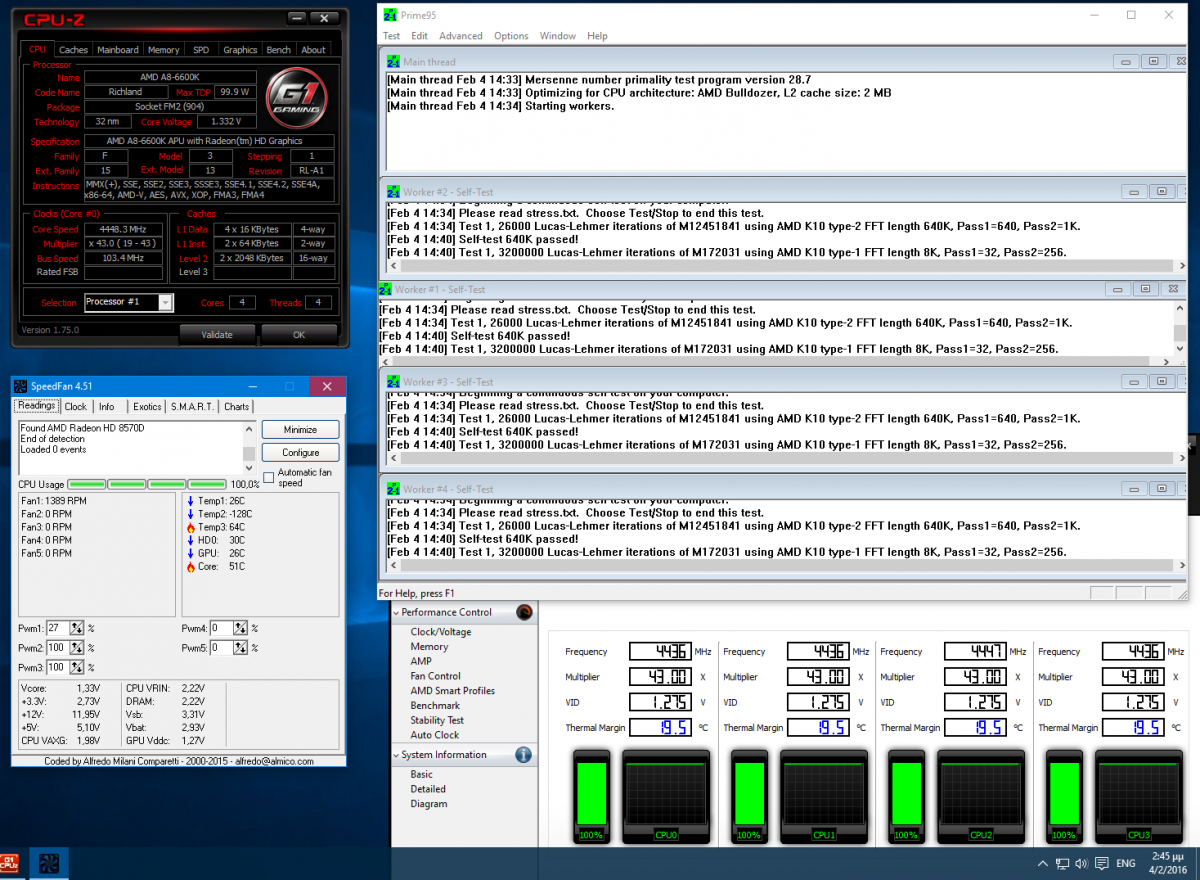Screen dimensions: 1200x880
Task: Open the blue fan icon on the taskbar
Action: tap(47, 863)
